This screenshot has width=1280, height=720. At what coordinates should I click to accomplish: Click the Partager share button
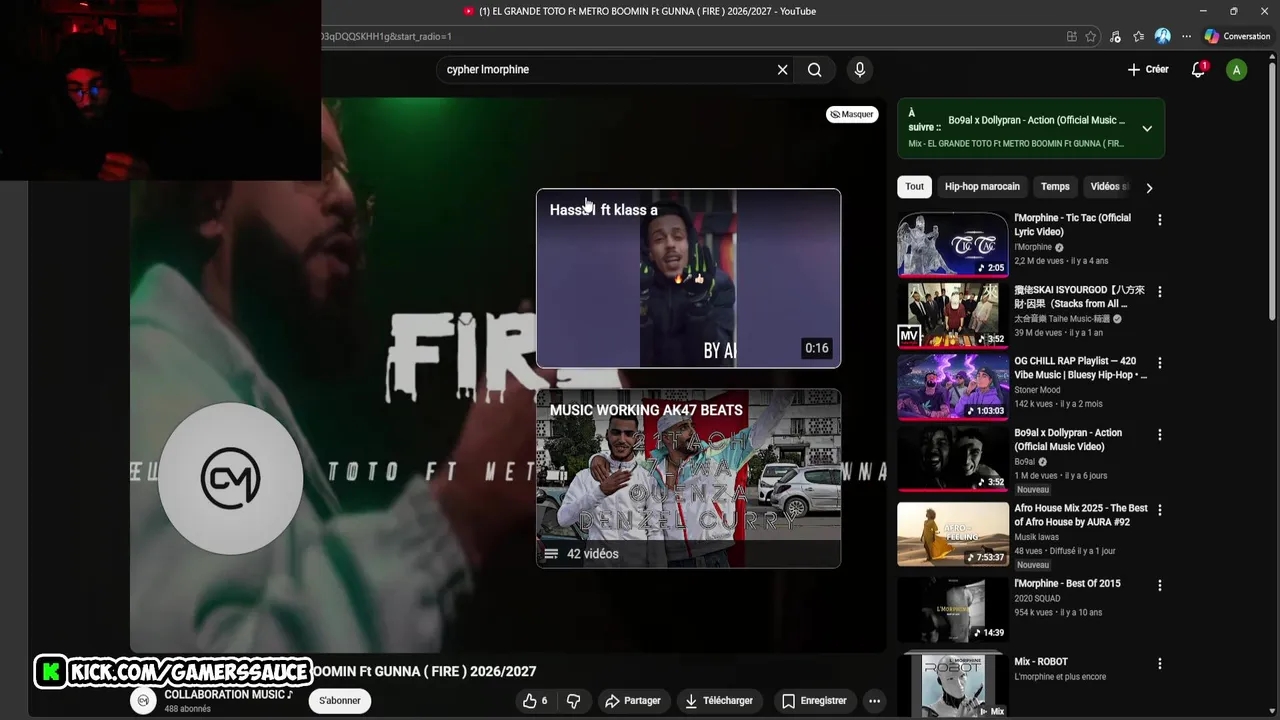[632, 701]
